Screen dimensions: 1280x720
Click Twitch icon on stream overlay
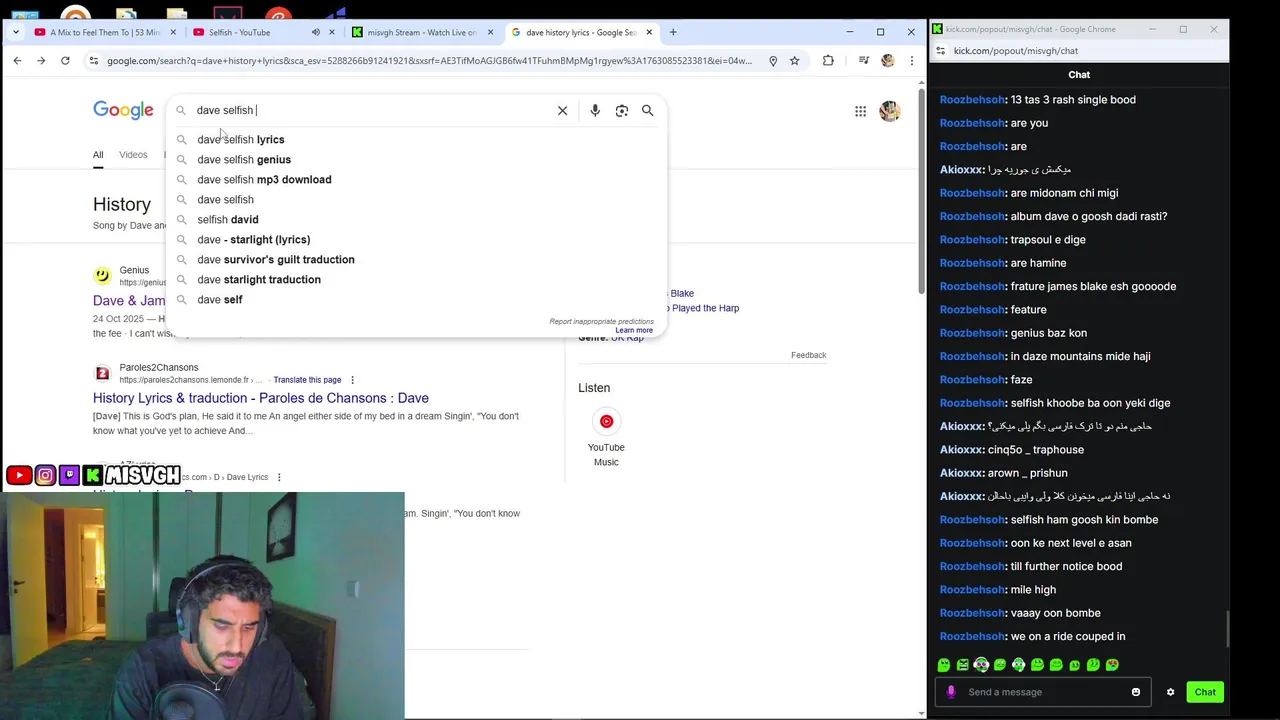69,476
